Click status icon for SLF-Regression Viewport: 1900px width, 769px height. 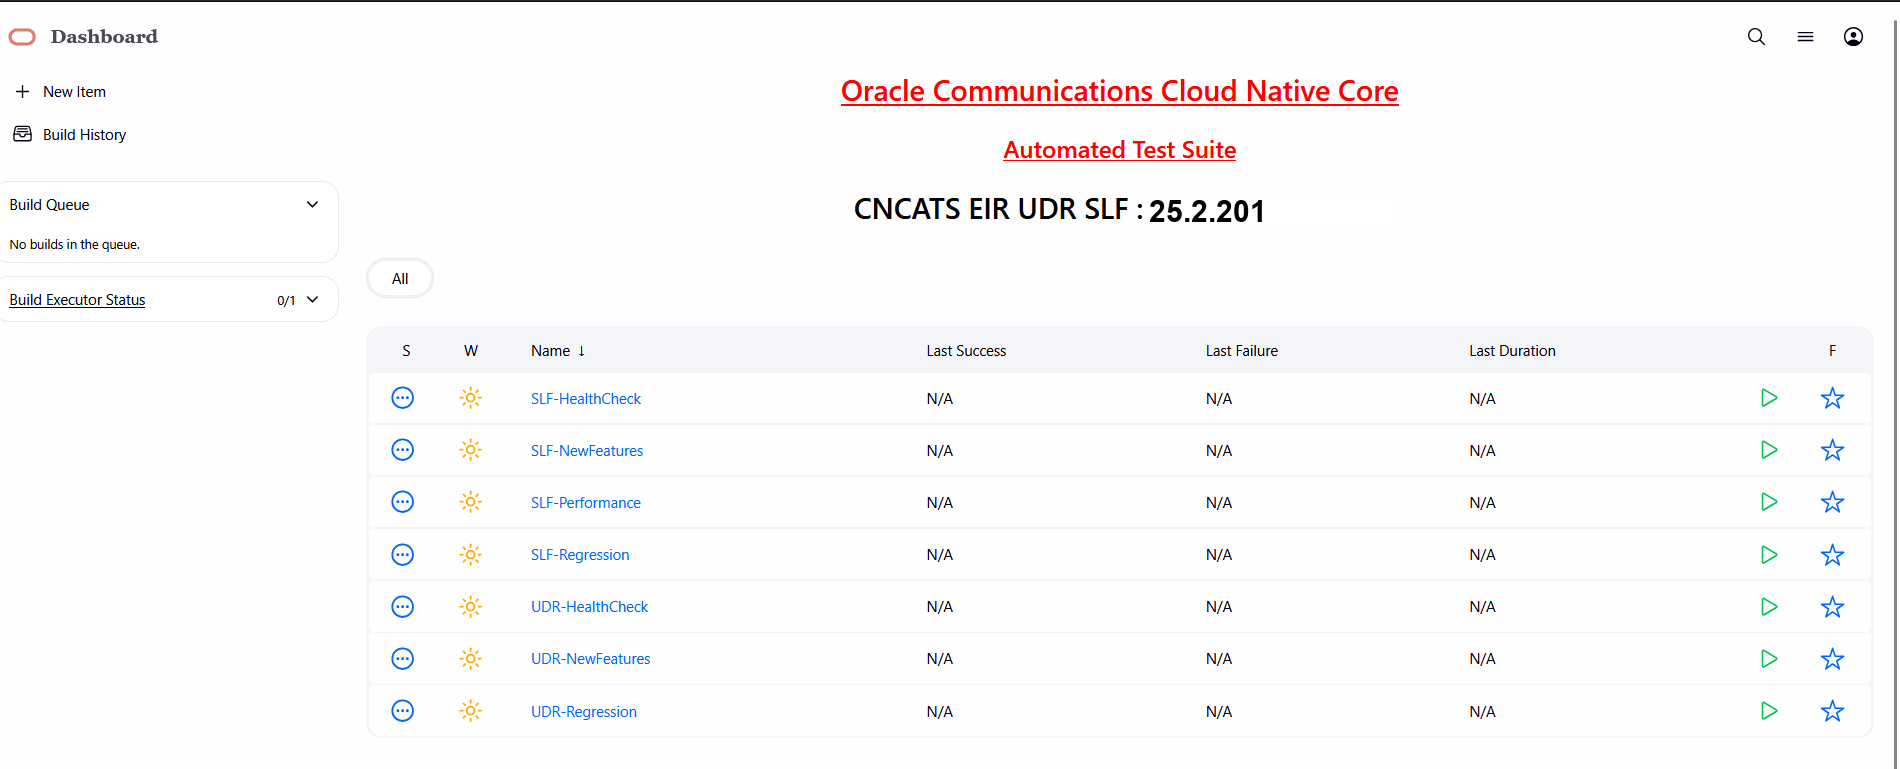pos(402,555)
